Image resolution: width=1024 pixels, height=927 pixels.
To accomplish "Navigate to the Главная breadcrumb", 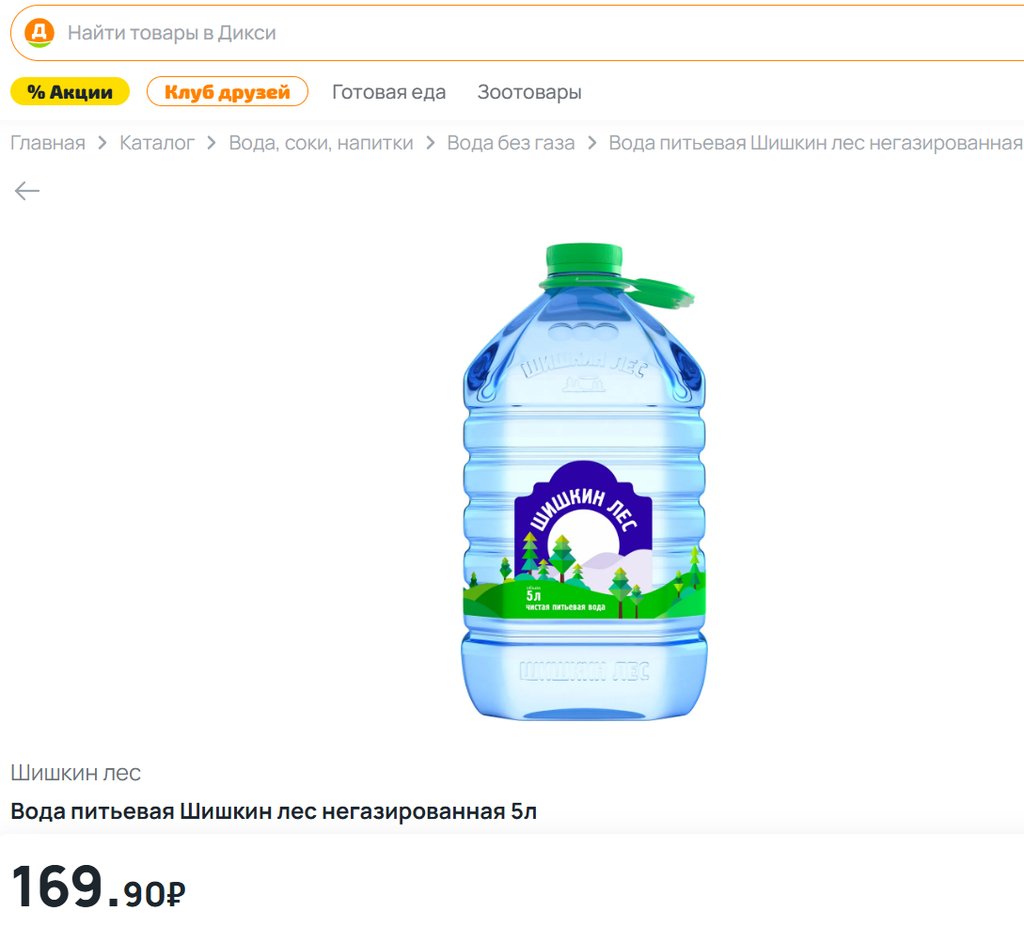I will pos(48,143).
